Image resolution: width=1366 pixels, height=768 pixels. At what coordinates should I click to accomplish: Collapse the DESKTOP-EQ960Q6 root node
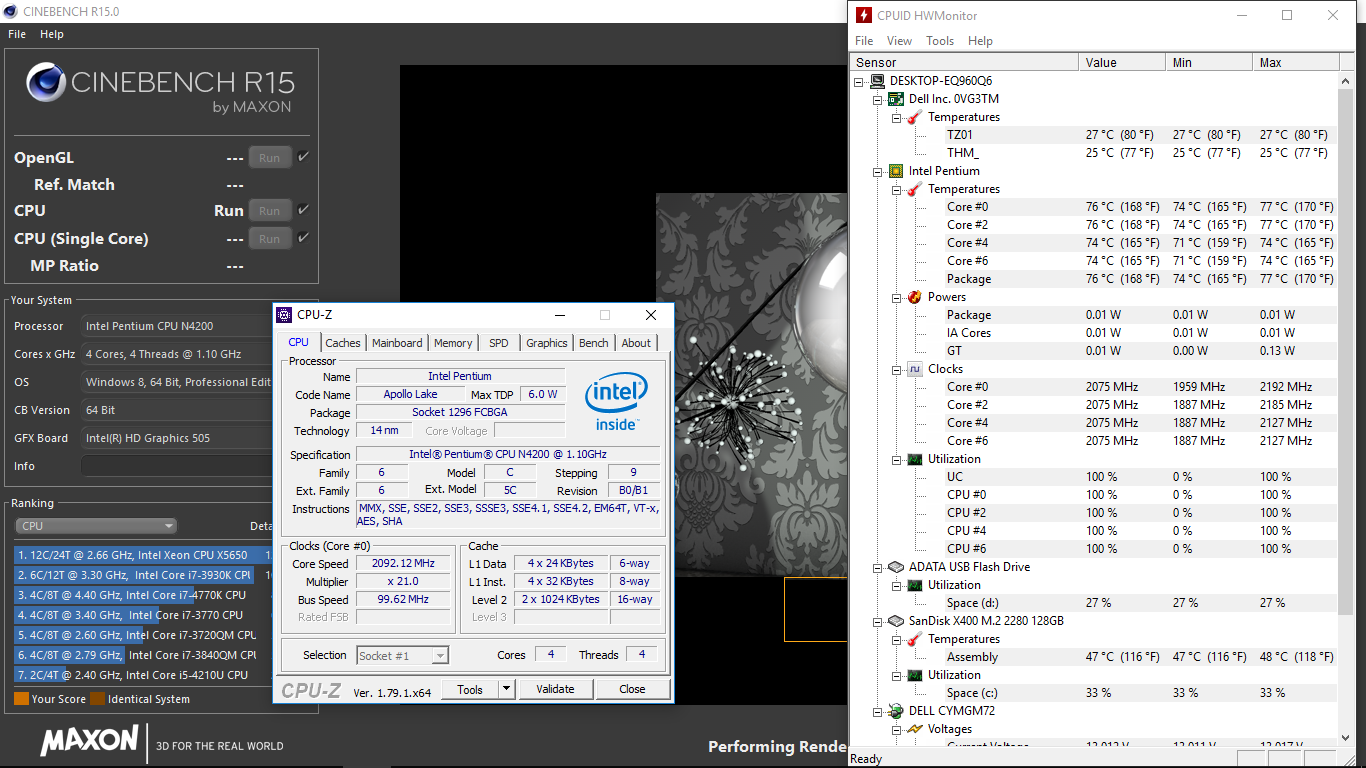pos(860,81)
